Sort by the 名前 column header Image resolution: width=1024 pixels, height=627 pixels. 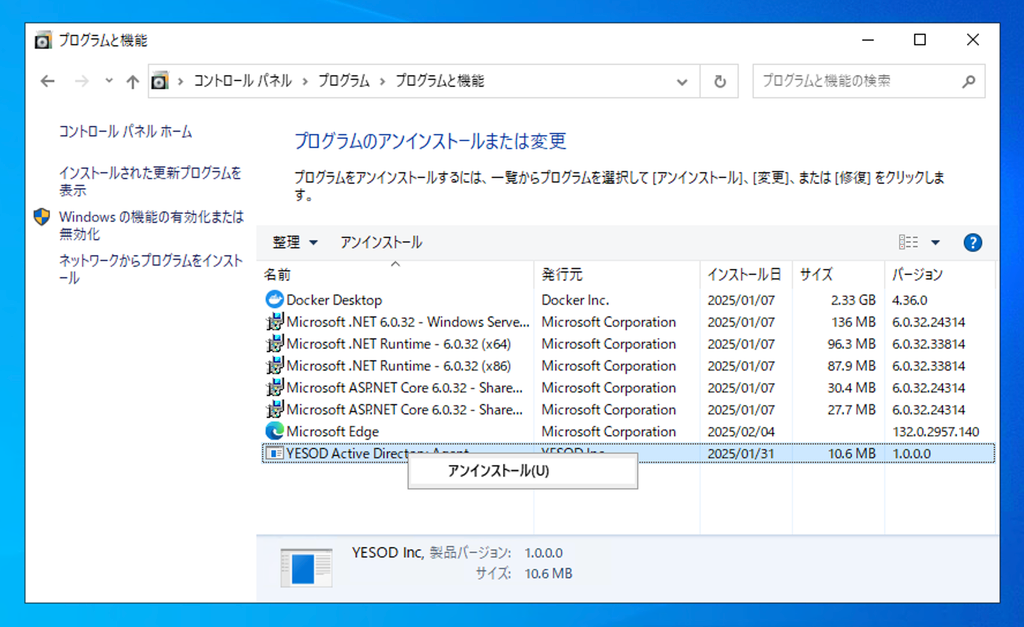[x=397, y=274]
